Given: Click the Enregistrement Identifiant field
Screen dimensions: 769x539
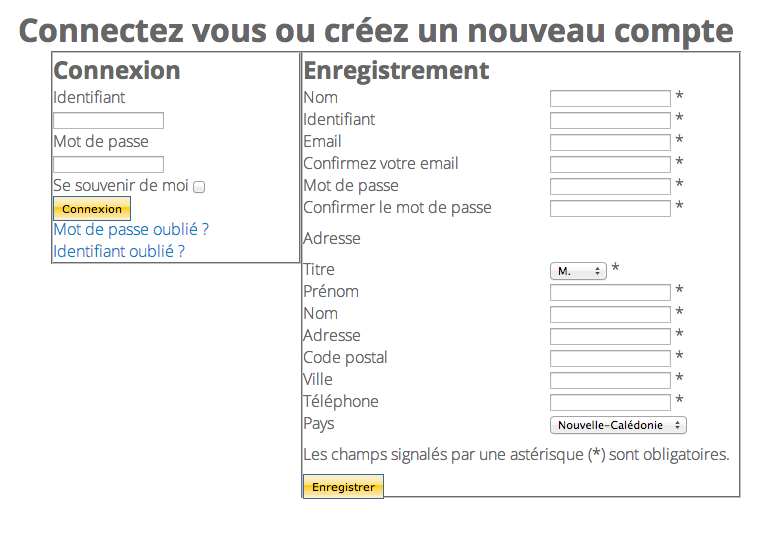Looking at the screenshot, I should click(x=610, y=121).
